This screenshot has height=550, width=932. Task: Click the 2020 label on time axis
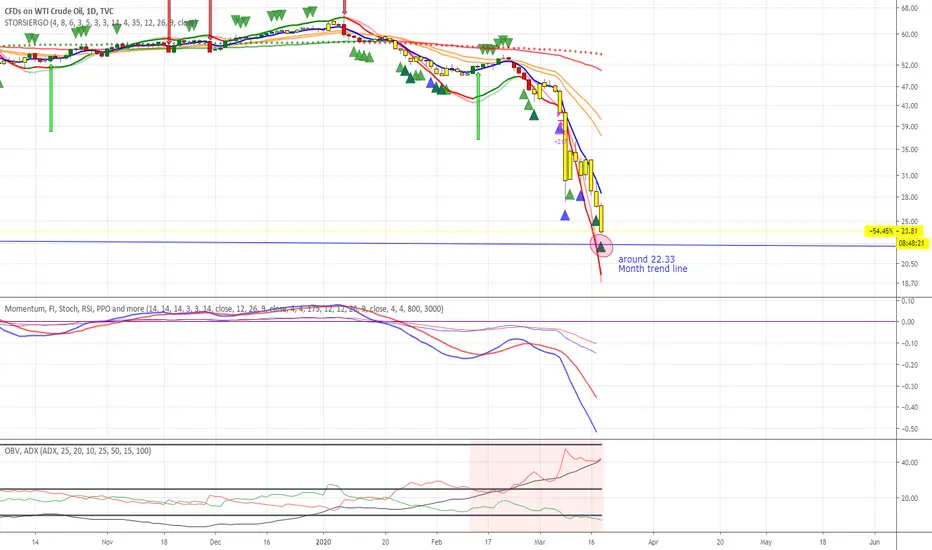(323, 542)
